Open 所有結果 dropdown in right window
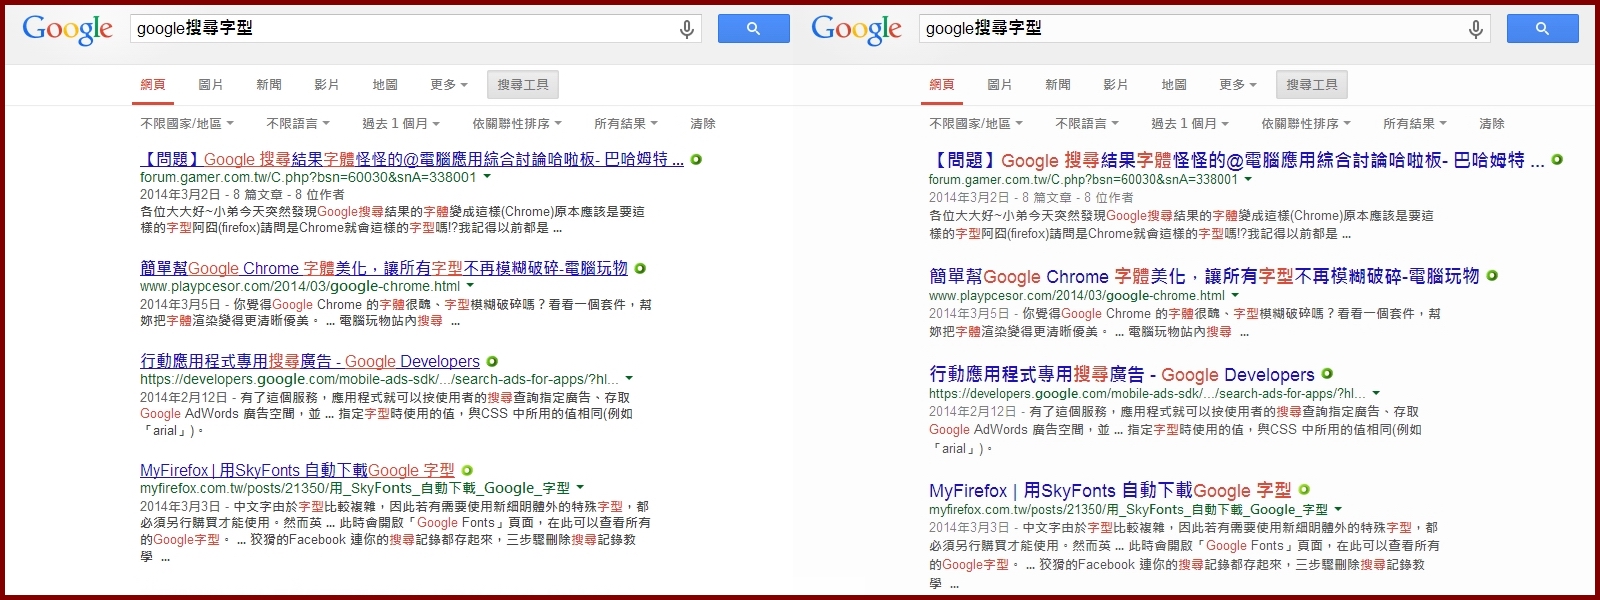Screen dimensions: 1600x600 pos(1415,124)
